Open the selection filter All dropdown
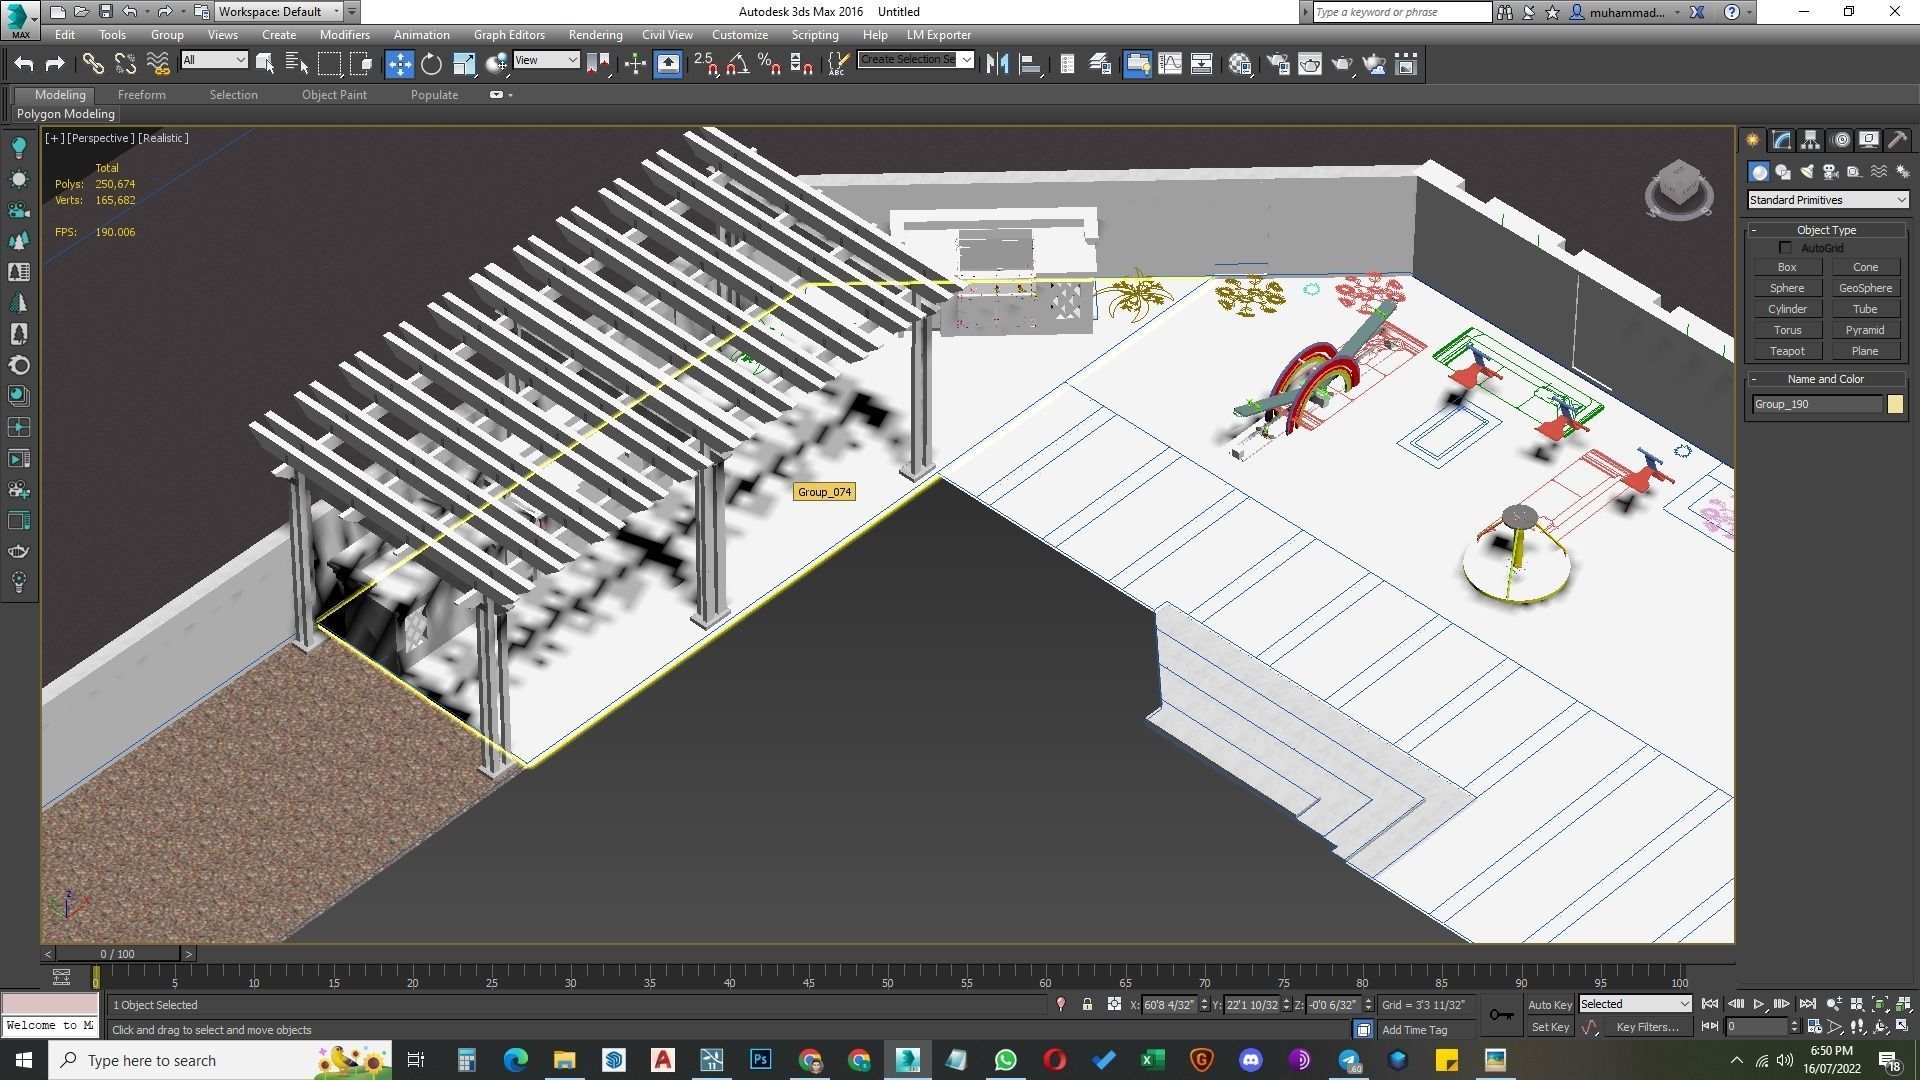Viewport: 1920px width, 1080px height. 214,60
